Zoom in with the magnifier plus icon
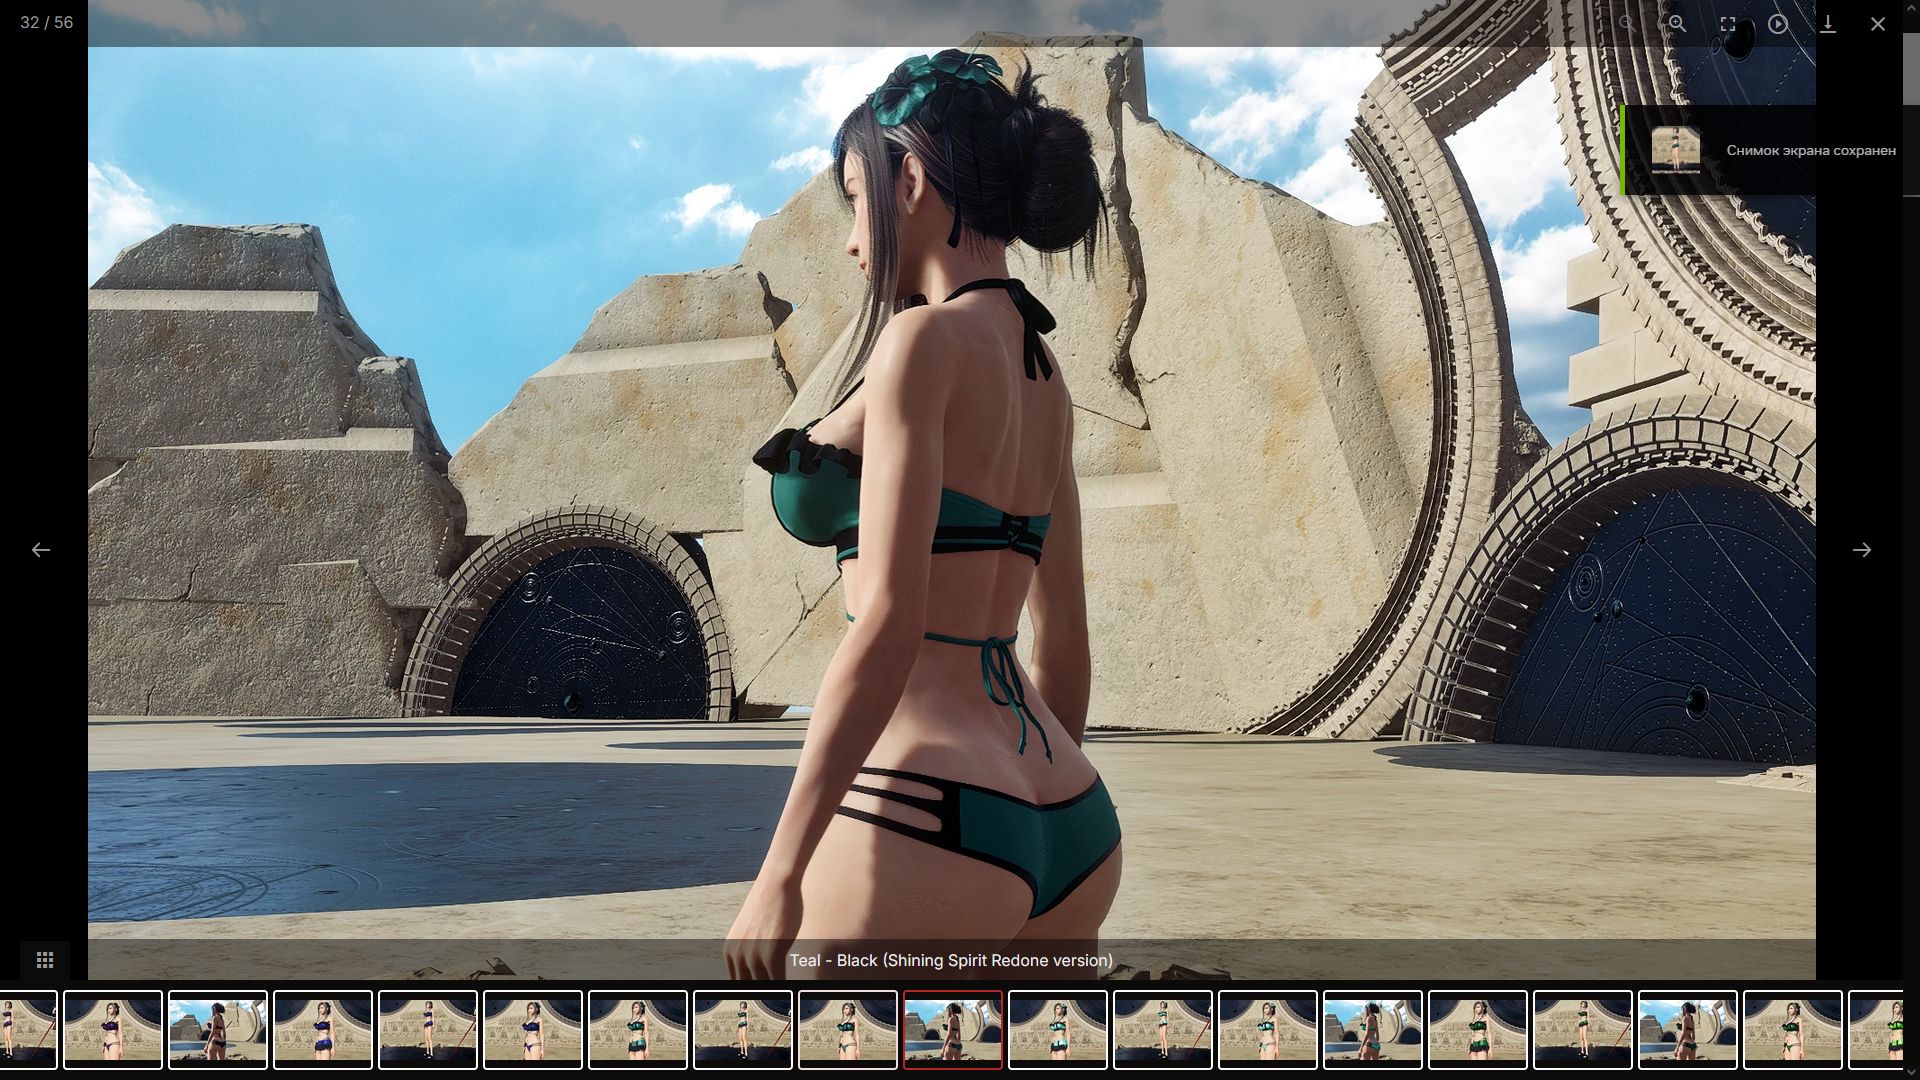The image size is (1920, 1080). [1677, 23]
